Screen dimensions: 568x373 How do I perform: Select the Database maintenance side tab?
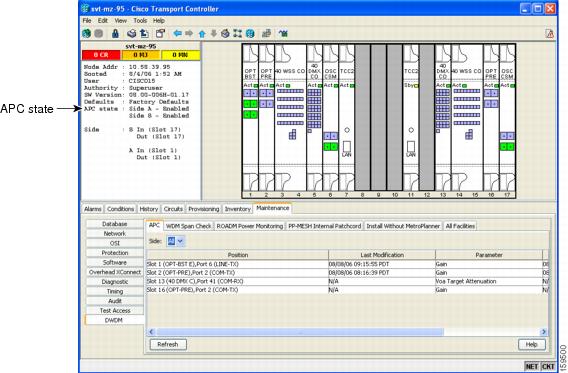pyautogui.click(x=114, y=224)
